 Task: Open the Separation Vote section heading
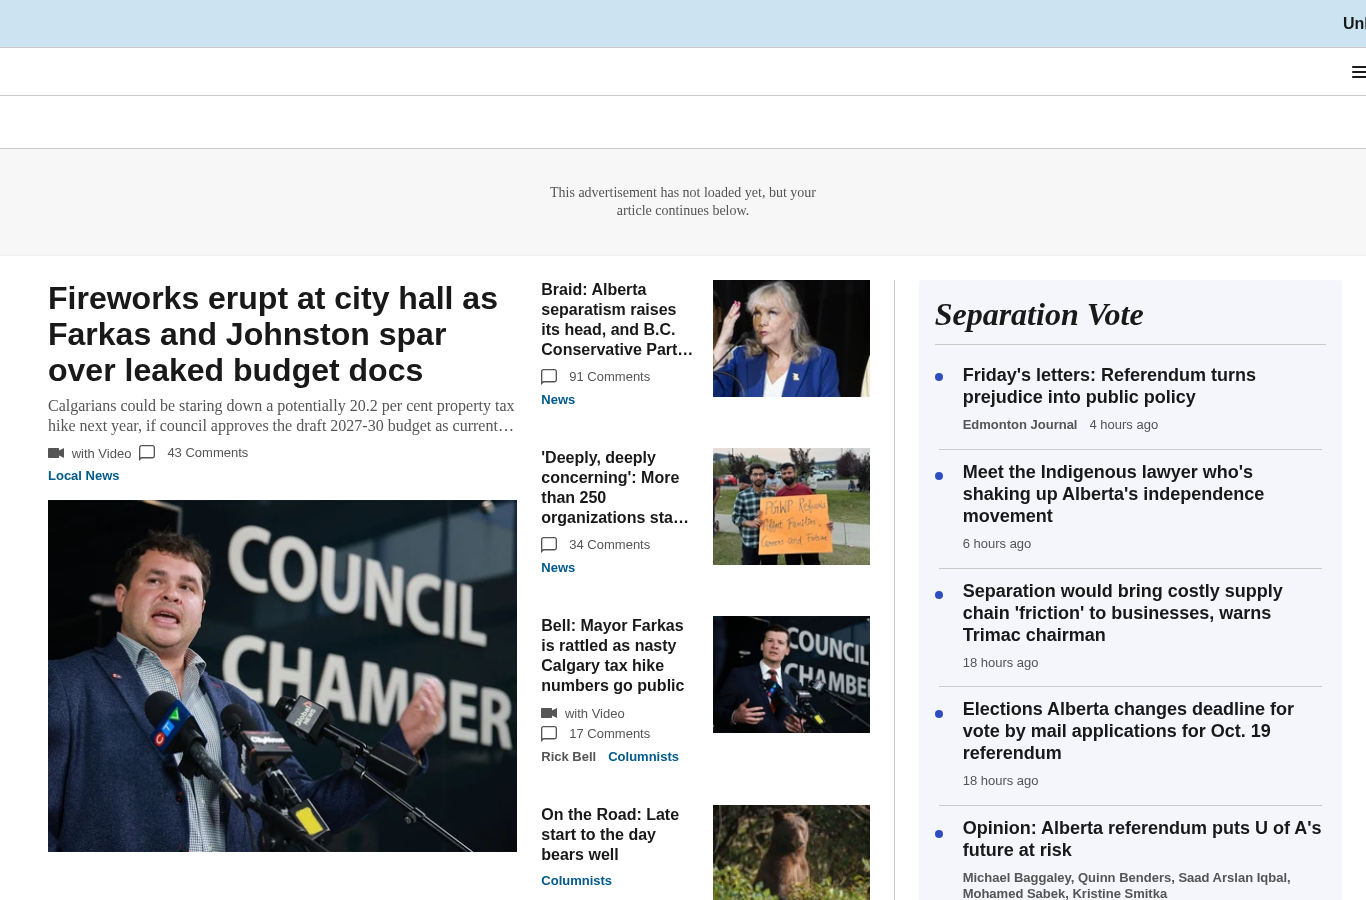coord(1039,314)
